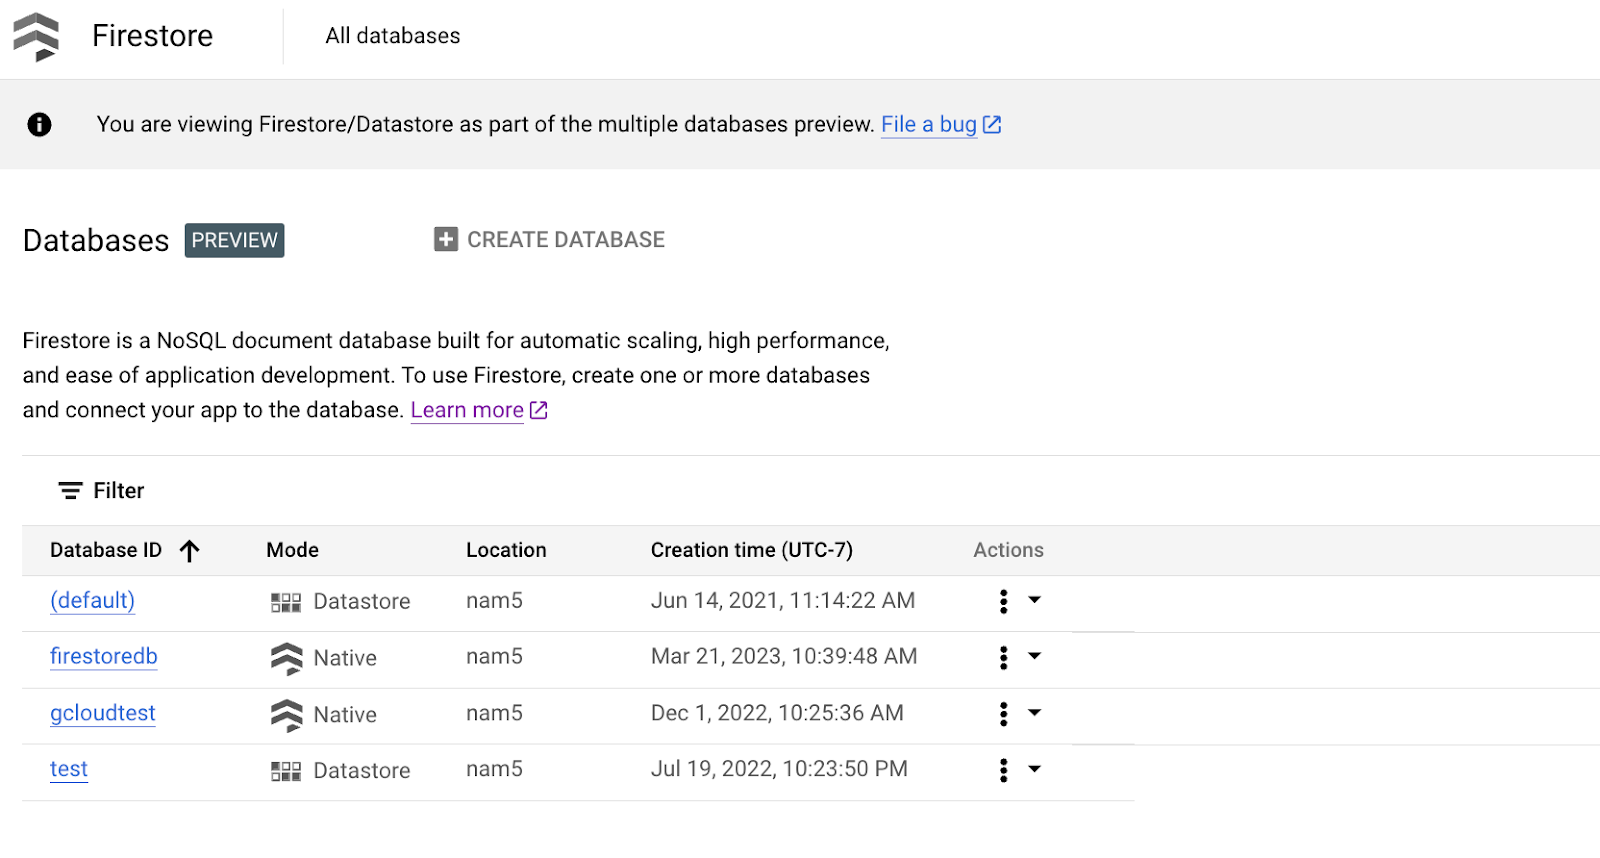Open the File a bug link
Image resolution: width=1600 pixels, height=858 pixels.
(928, 124)
